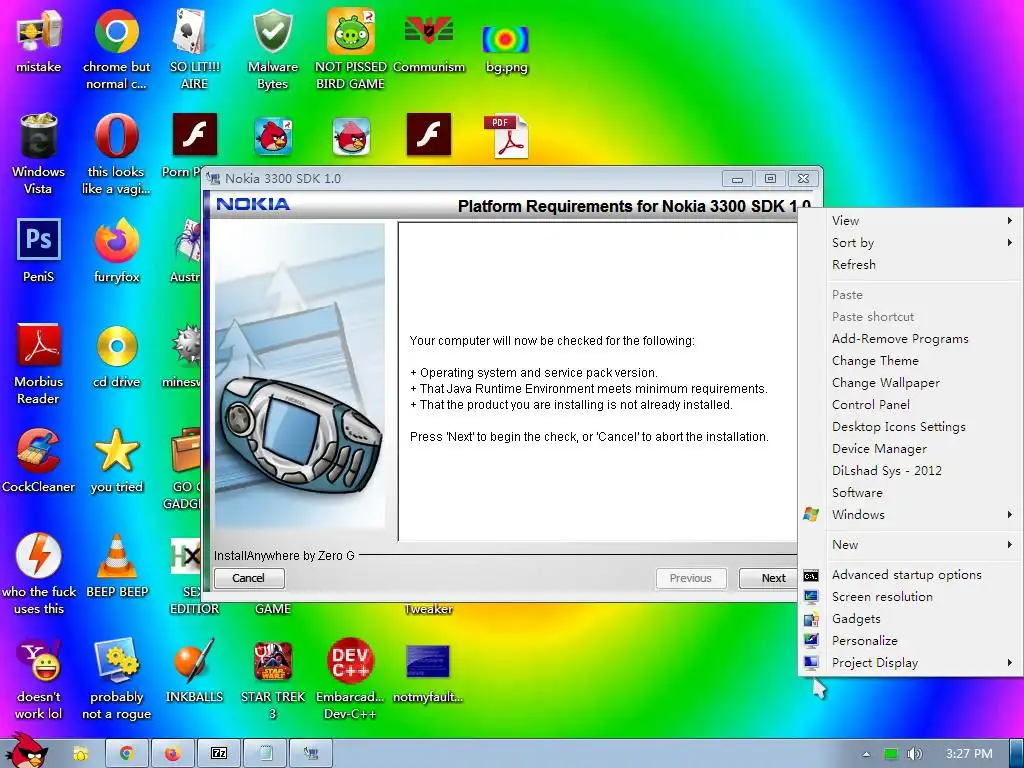The image size is (1024, 768).
Task: Open 7-Zip from the taskbar
Action: (x=219, y=754)
